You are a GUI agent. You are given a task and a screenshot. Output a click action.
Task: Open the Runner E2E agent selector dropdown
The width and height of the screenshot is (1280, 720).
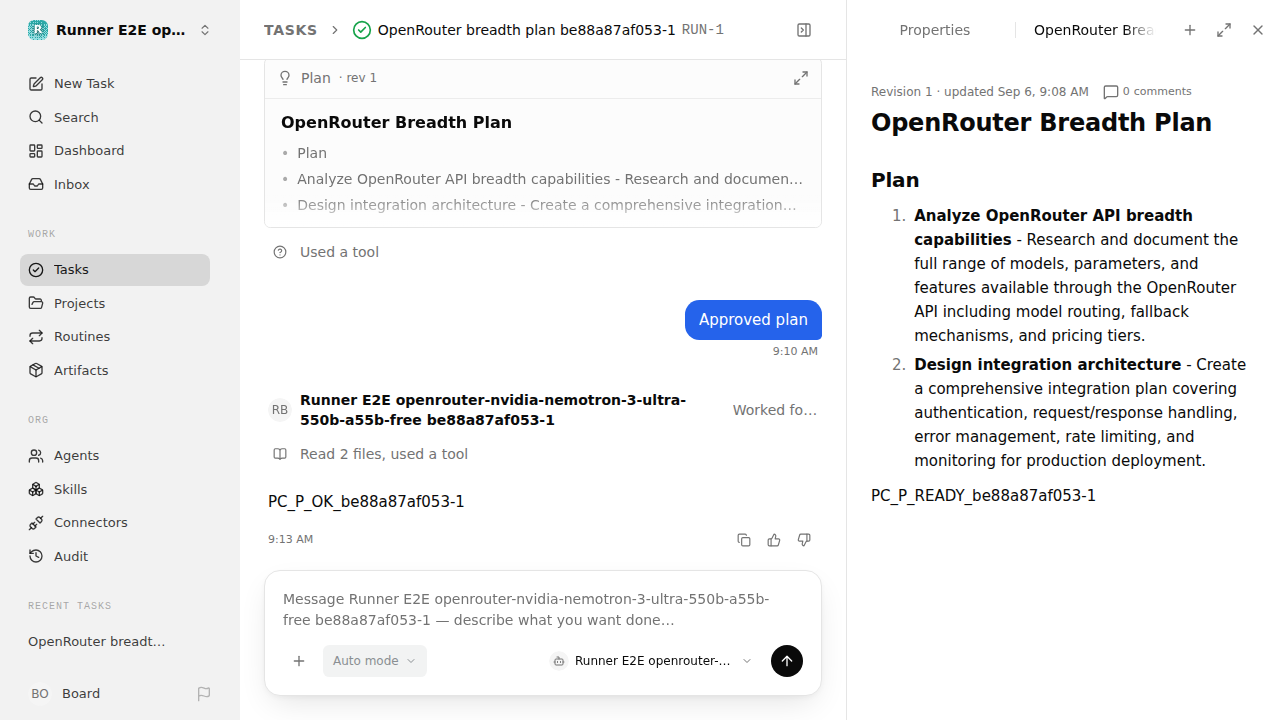(651, 661)
